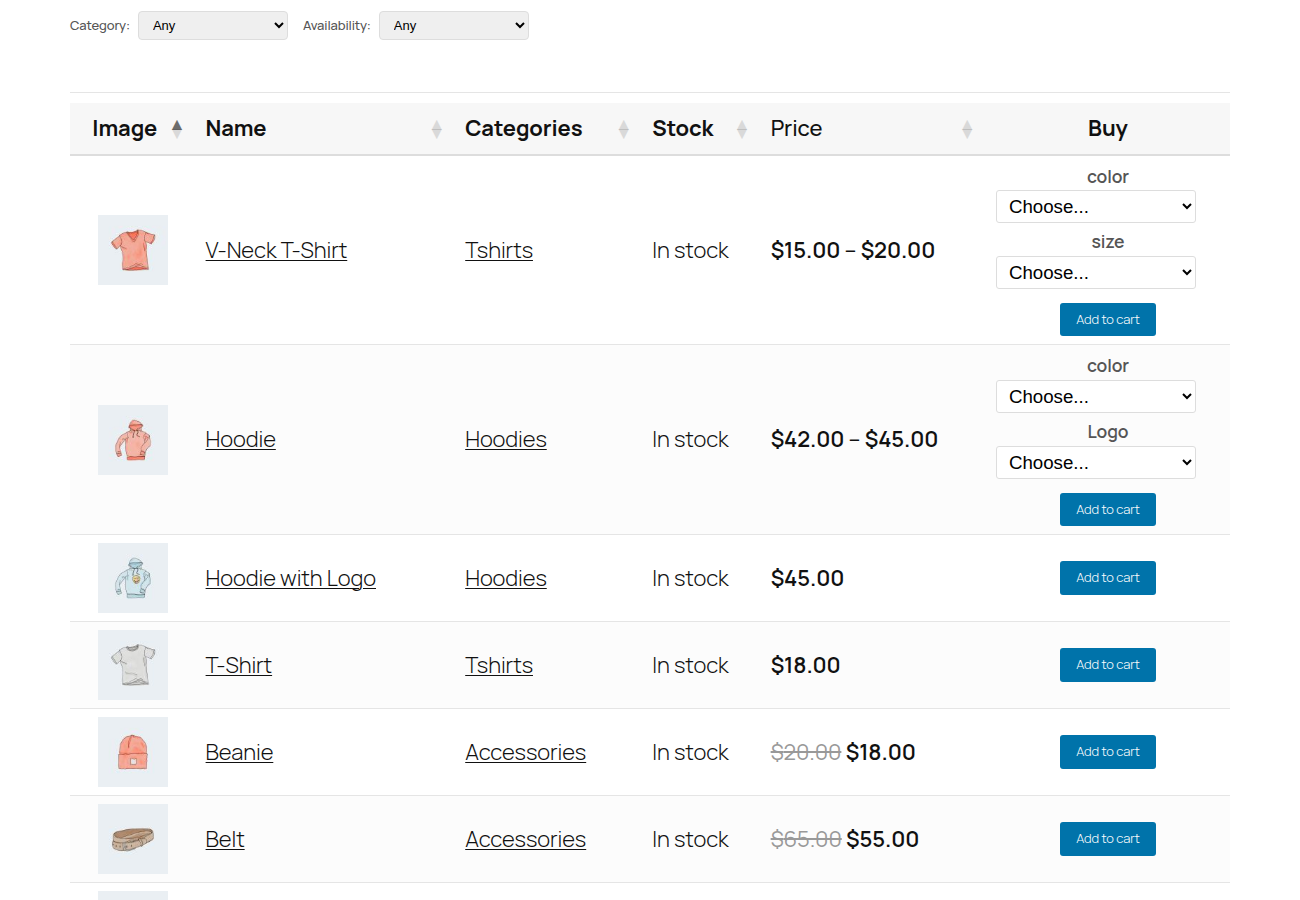Screen dimensions: 1300x900
Task: Open Hoodies category for Hoodie with Logo
Action: point(506,578)
